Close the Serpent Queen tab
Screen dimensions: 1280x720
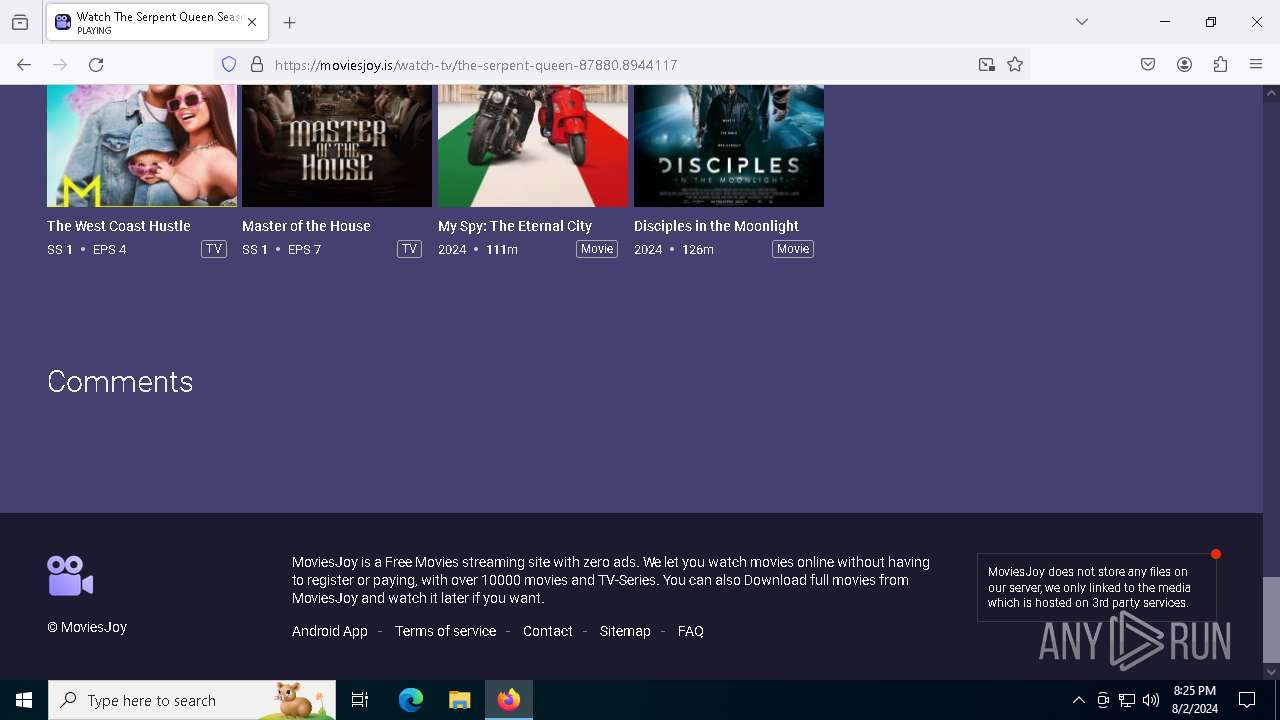[252, 22]
